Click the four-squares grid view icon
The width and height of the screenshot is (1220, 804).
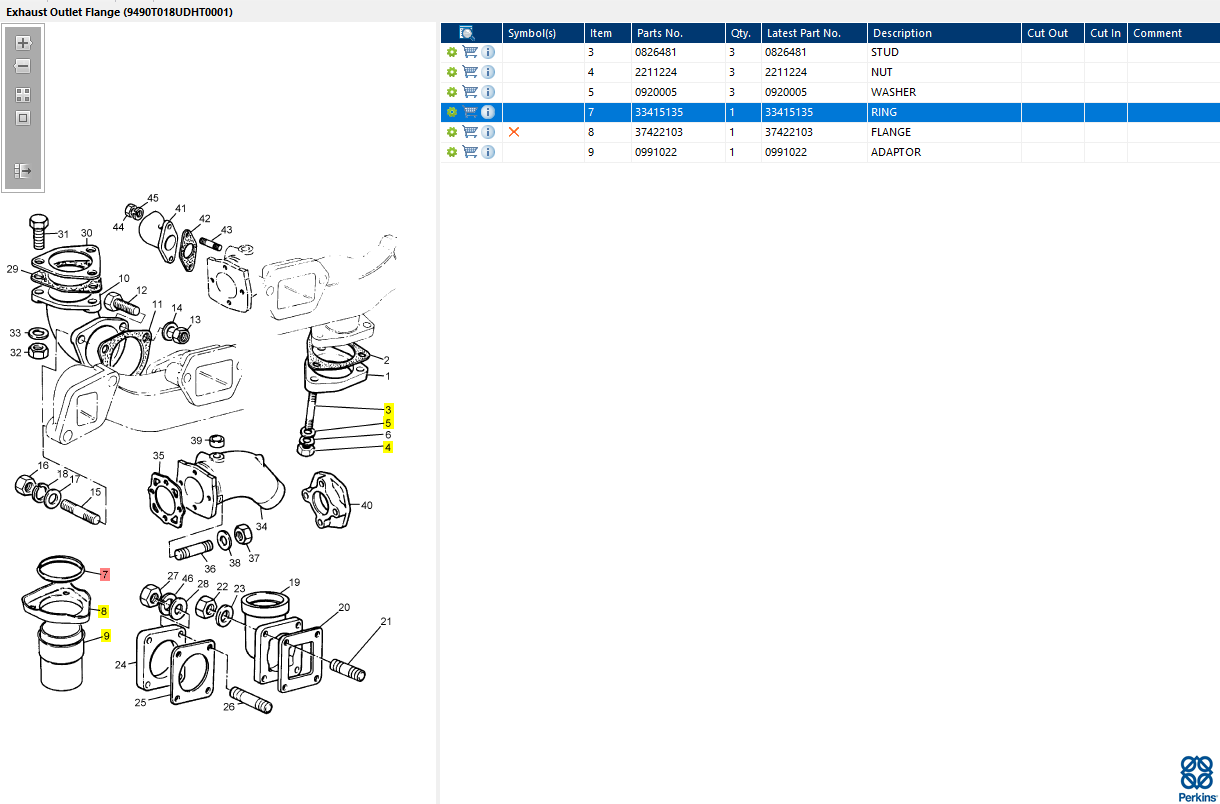click(23, 95)
